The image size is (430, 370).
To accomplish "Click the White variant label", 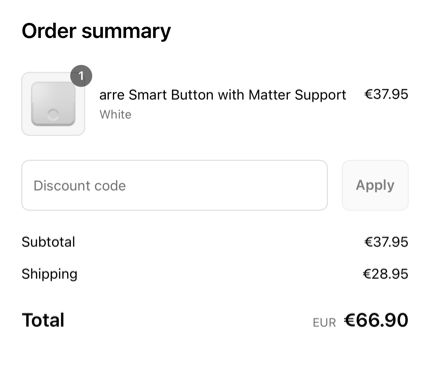I will pos(115,115).
